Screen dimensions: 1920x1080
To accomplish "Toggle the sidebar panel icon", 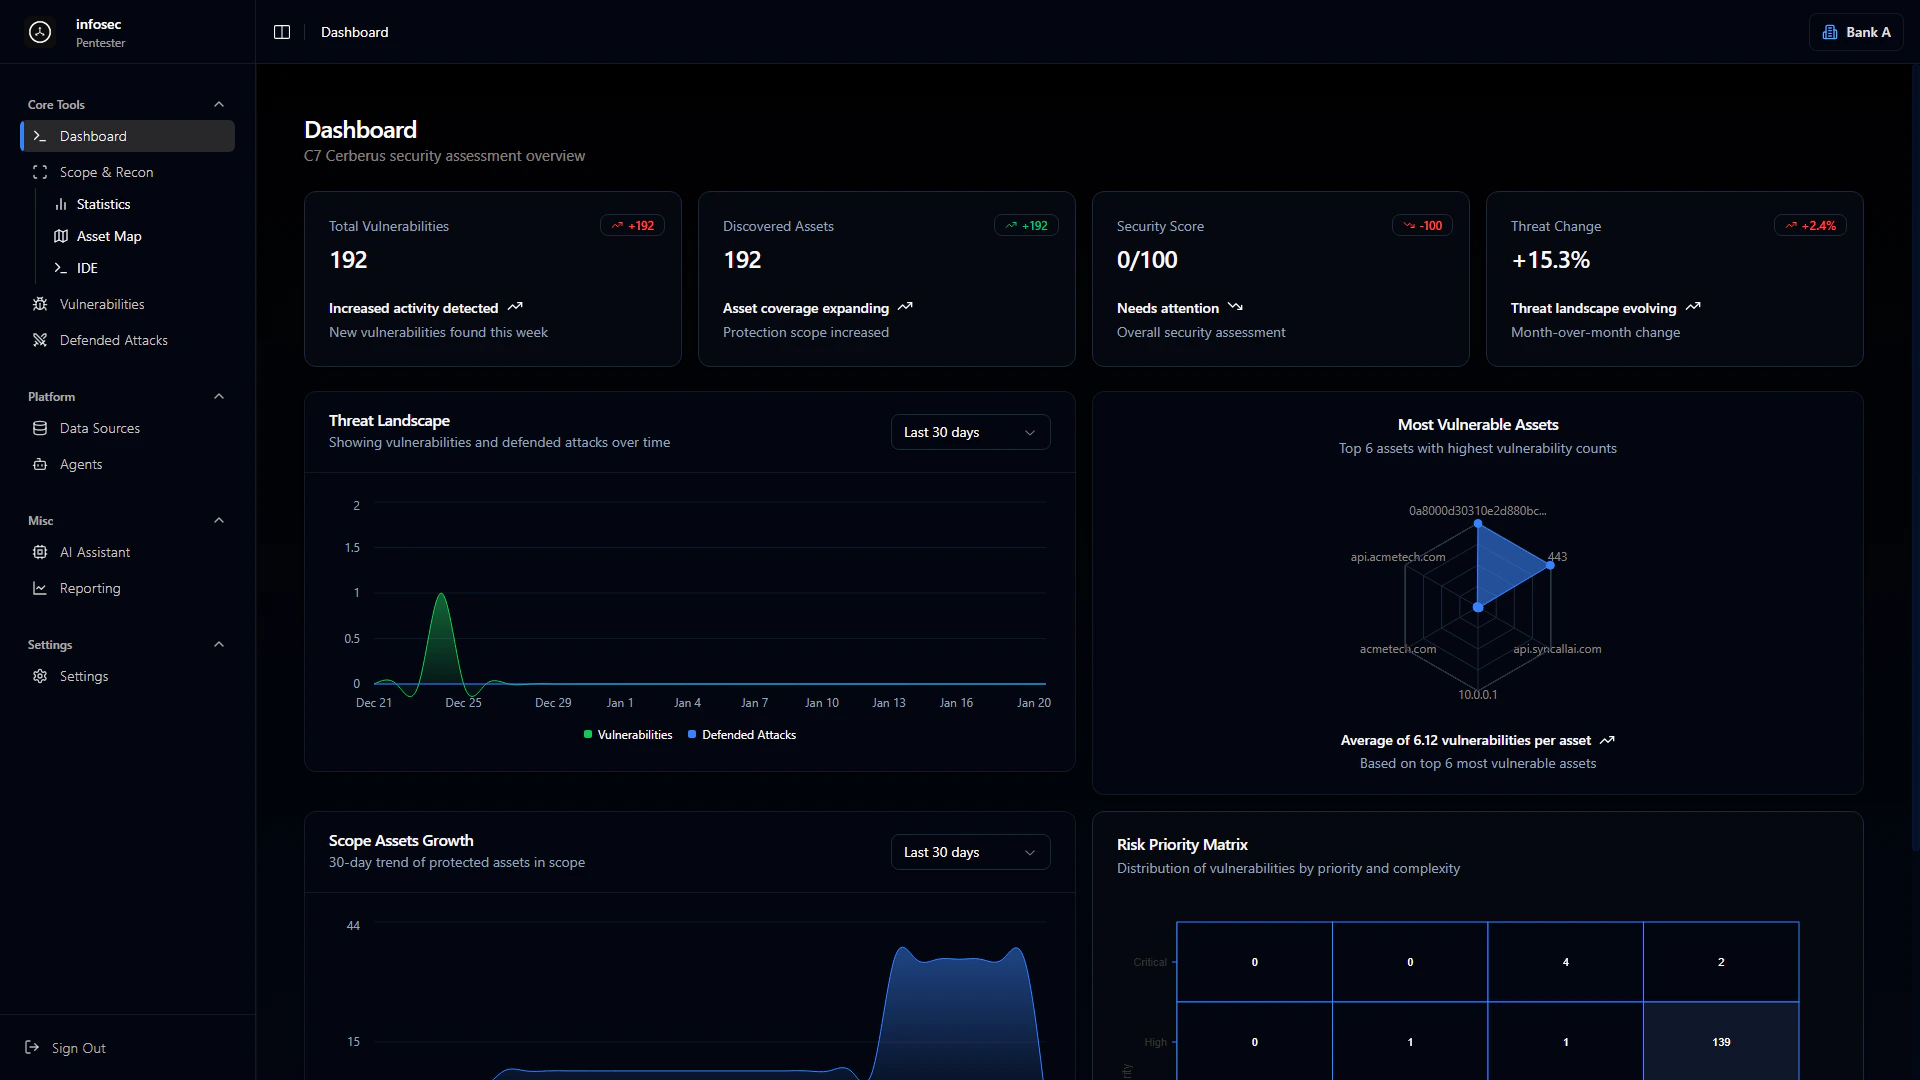I will (x=282, y=32).
